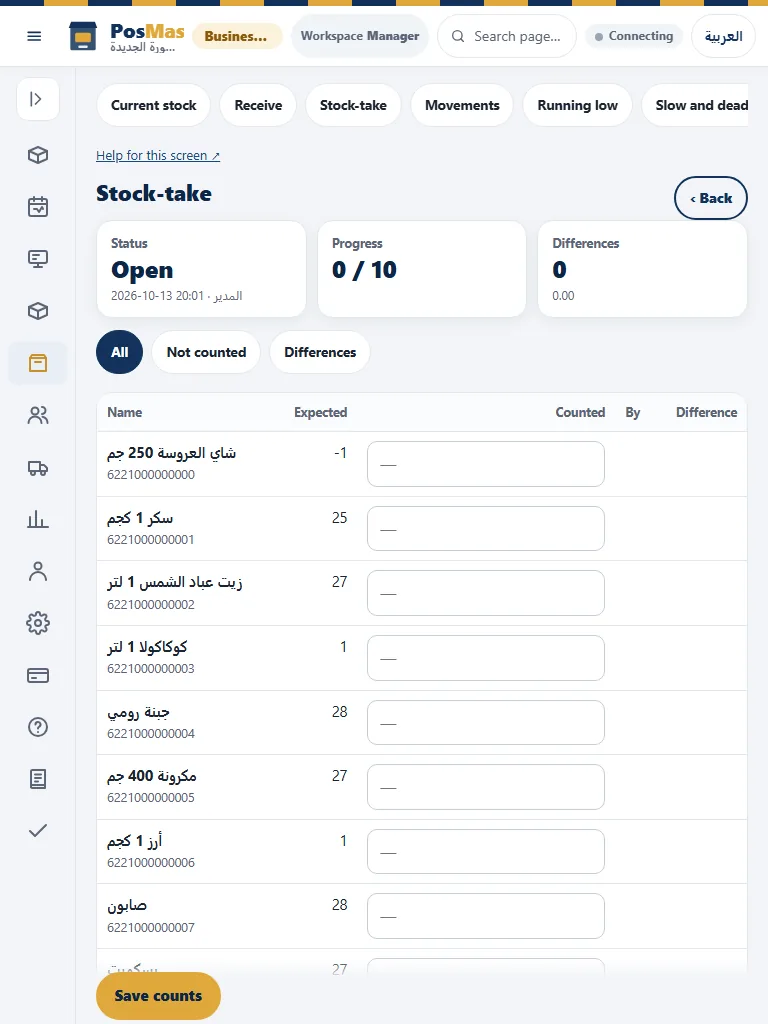Switch to the Movements tab
Image resolution: width=768 pixels, height=1024 pixels.
tap(462, 105)
